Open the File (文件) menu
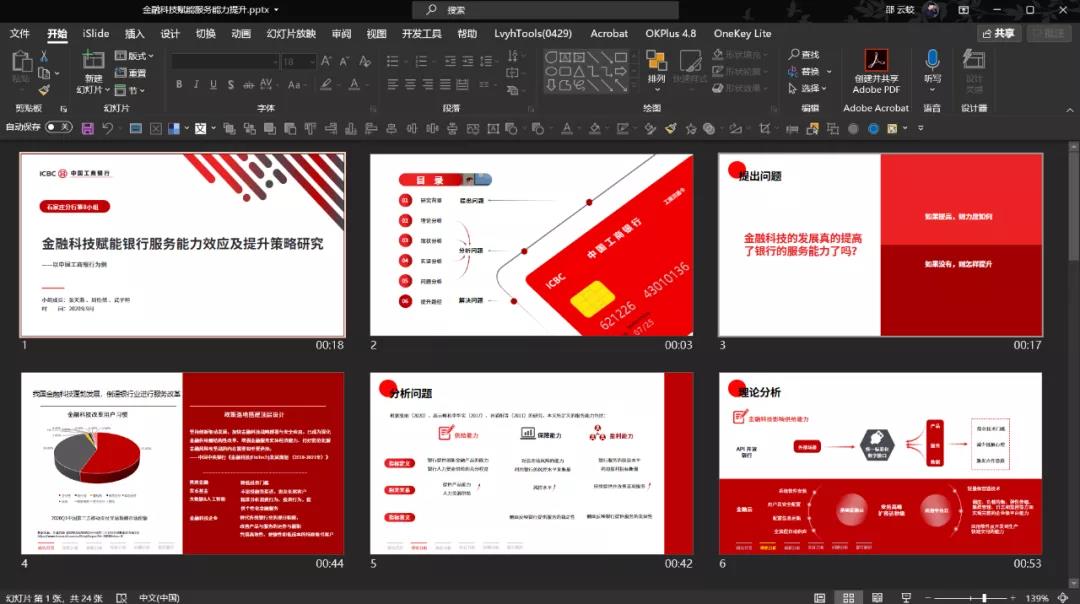Viewport: 1080px width, 604px height. point(20,33)
